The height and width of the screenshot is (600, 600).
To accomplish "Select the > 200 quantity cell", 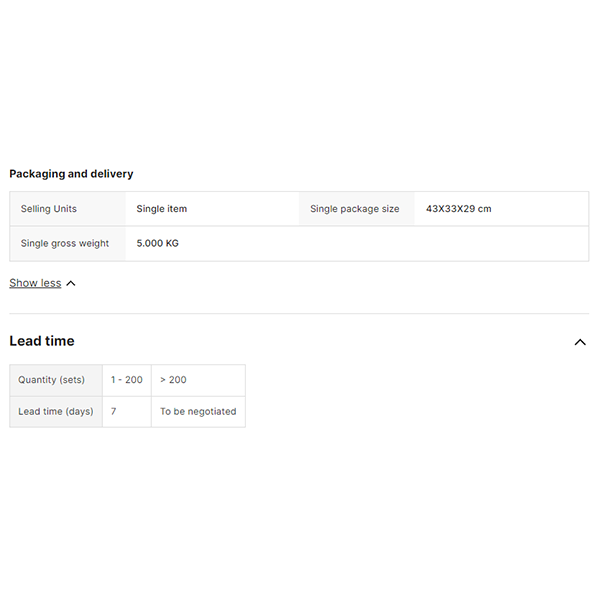I will pos(174,380).
